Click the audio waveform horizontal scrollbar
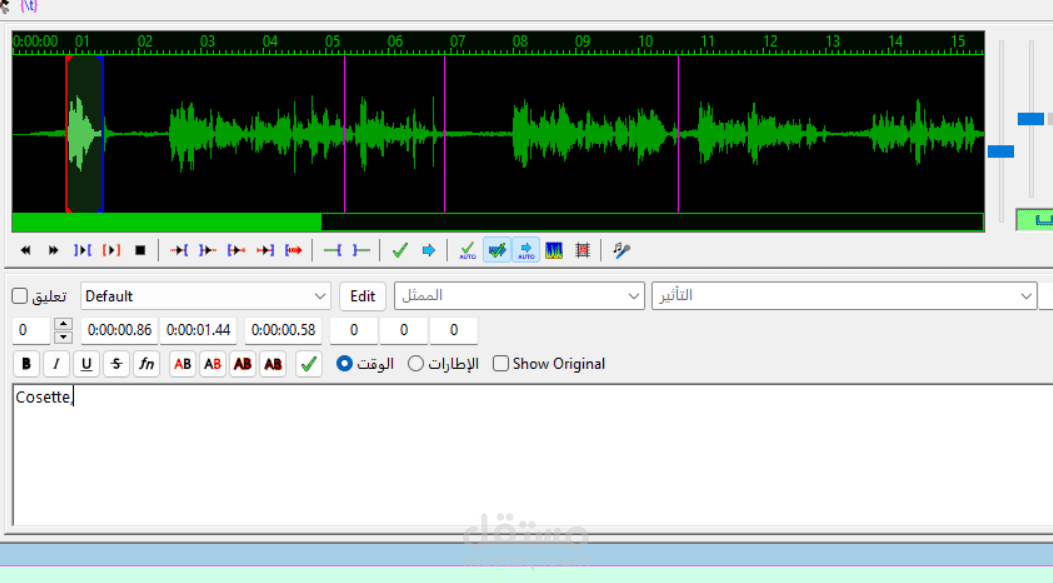This screenshot has width=1053, height=583. pos(498,222)
